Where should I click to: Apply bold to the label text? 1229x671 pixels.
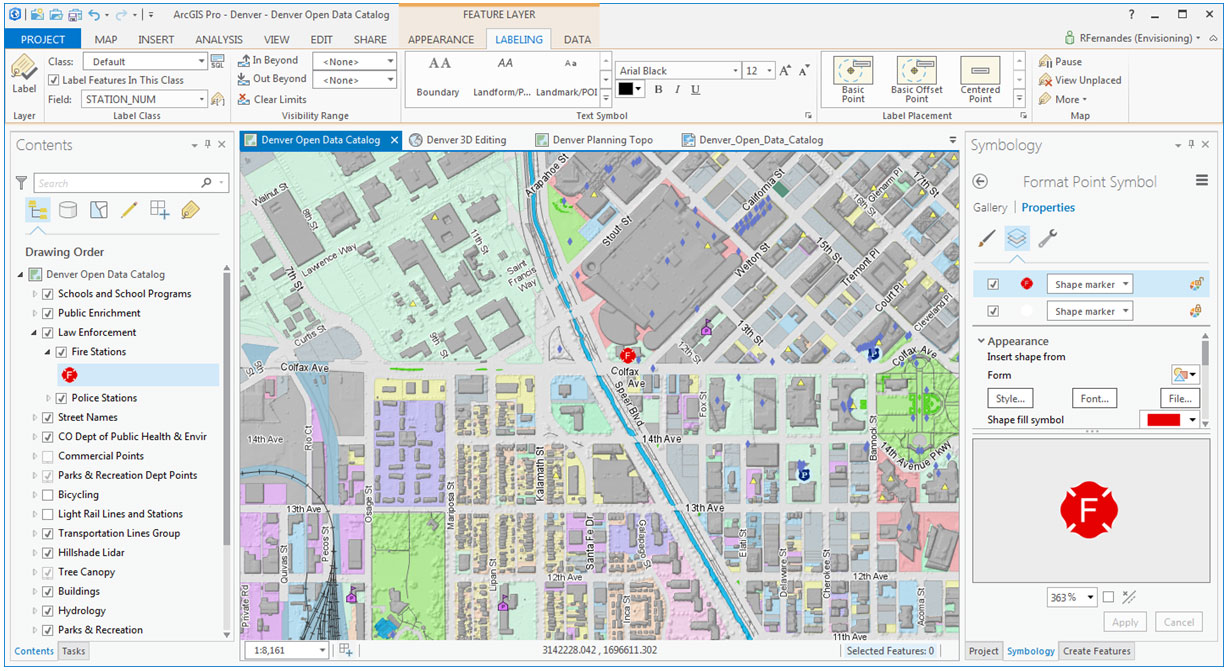659,89
